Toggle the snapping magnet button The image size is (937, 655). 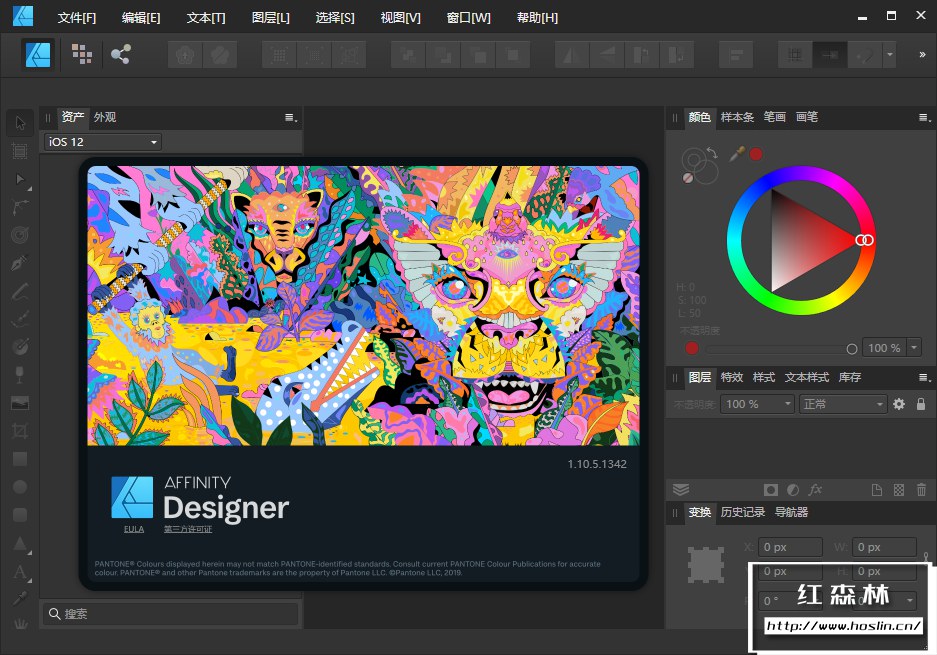pyautogui.click(x=866, y=55)
